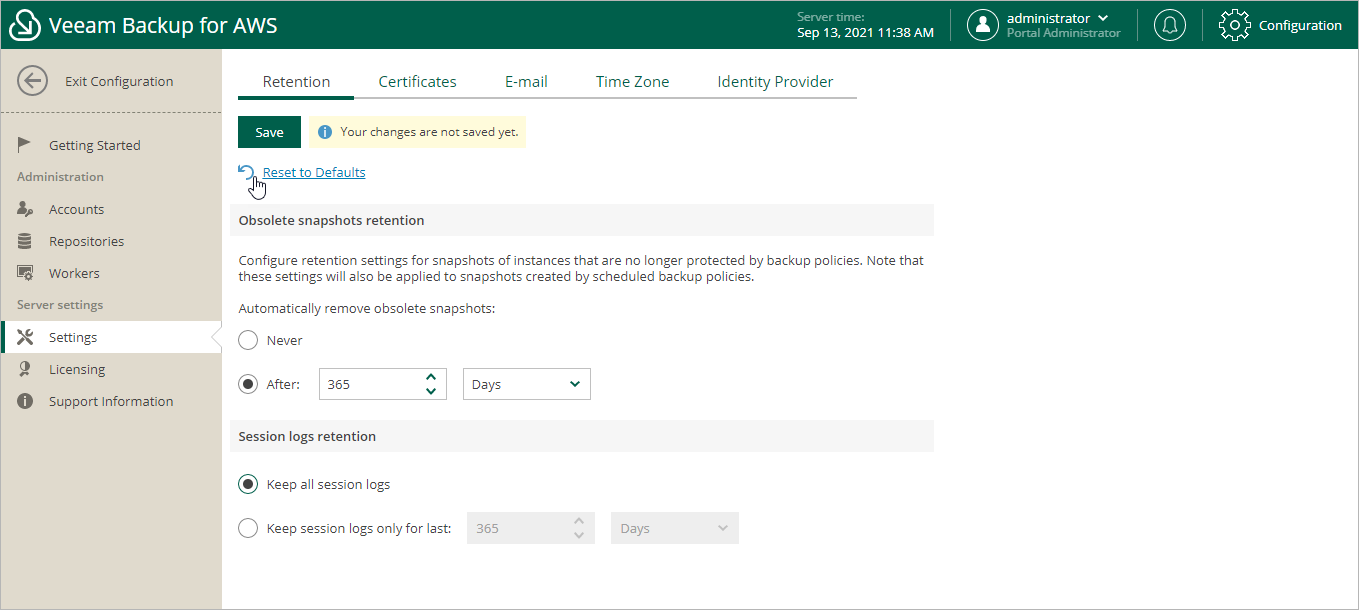
Task: Open Support Information in sidebar
Action: pyautogui.click(x=111, y=401)
